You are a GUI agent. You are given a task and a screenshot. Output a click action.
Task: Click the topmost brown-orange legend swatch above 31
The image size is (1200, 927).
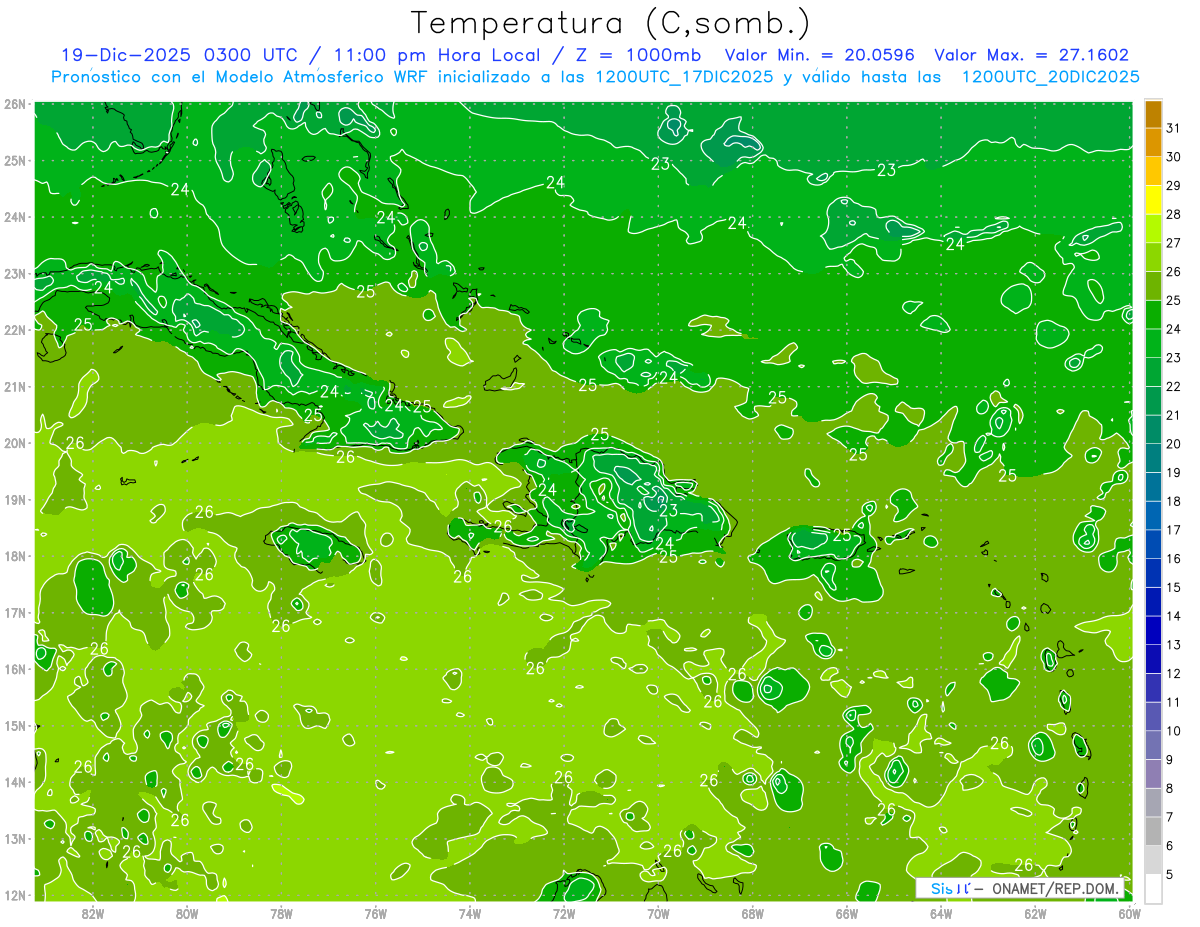1153,114
